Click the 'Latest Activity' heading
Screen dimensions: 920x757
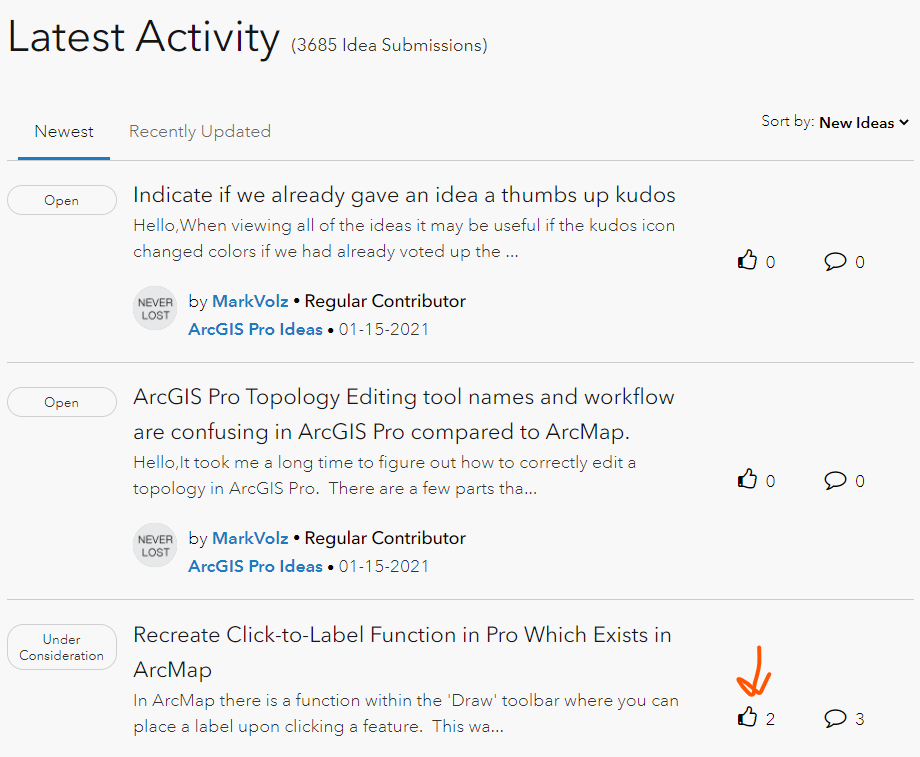144,37
